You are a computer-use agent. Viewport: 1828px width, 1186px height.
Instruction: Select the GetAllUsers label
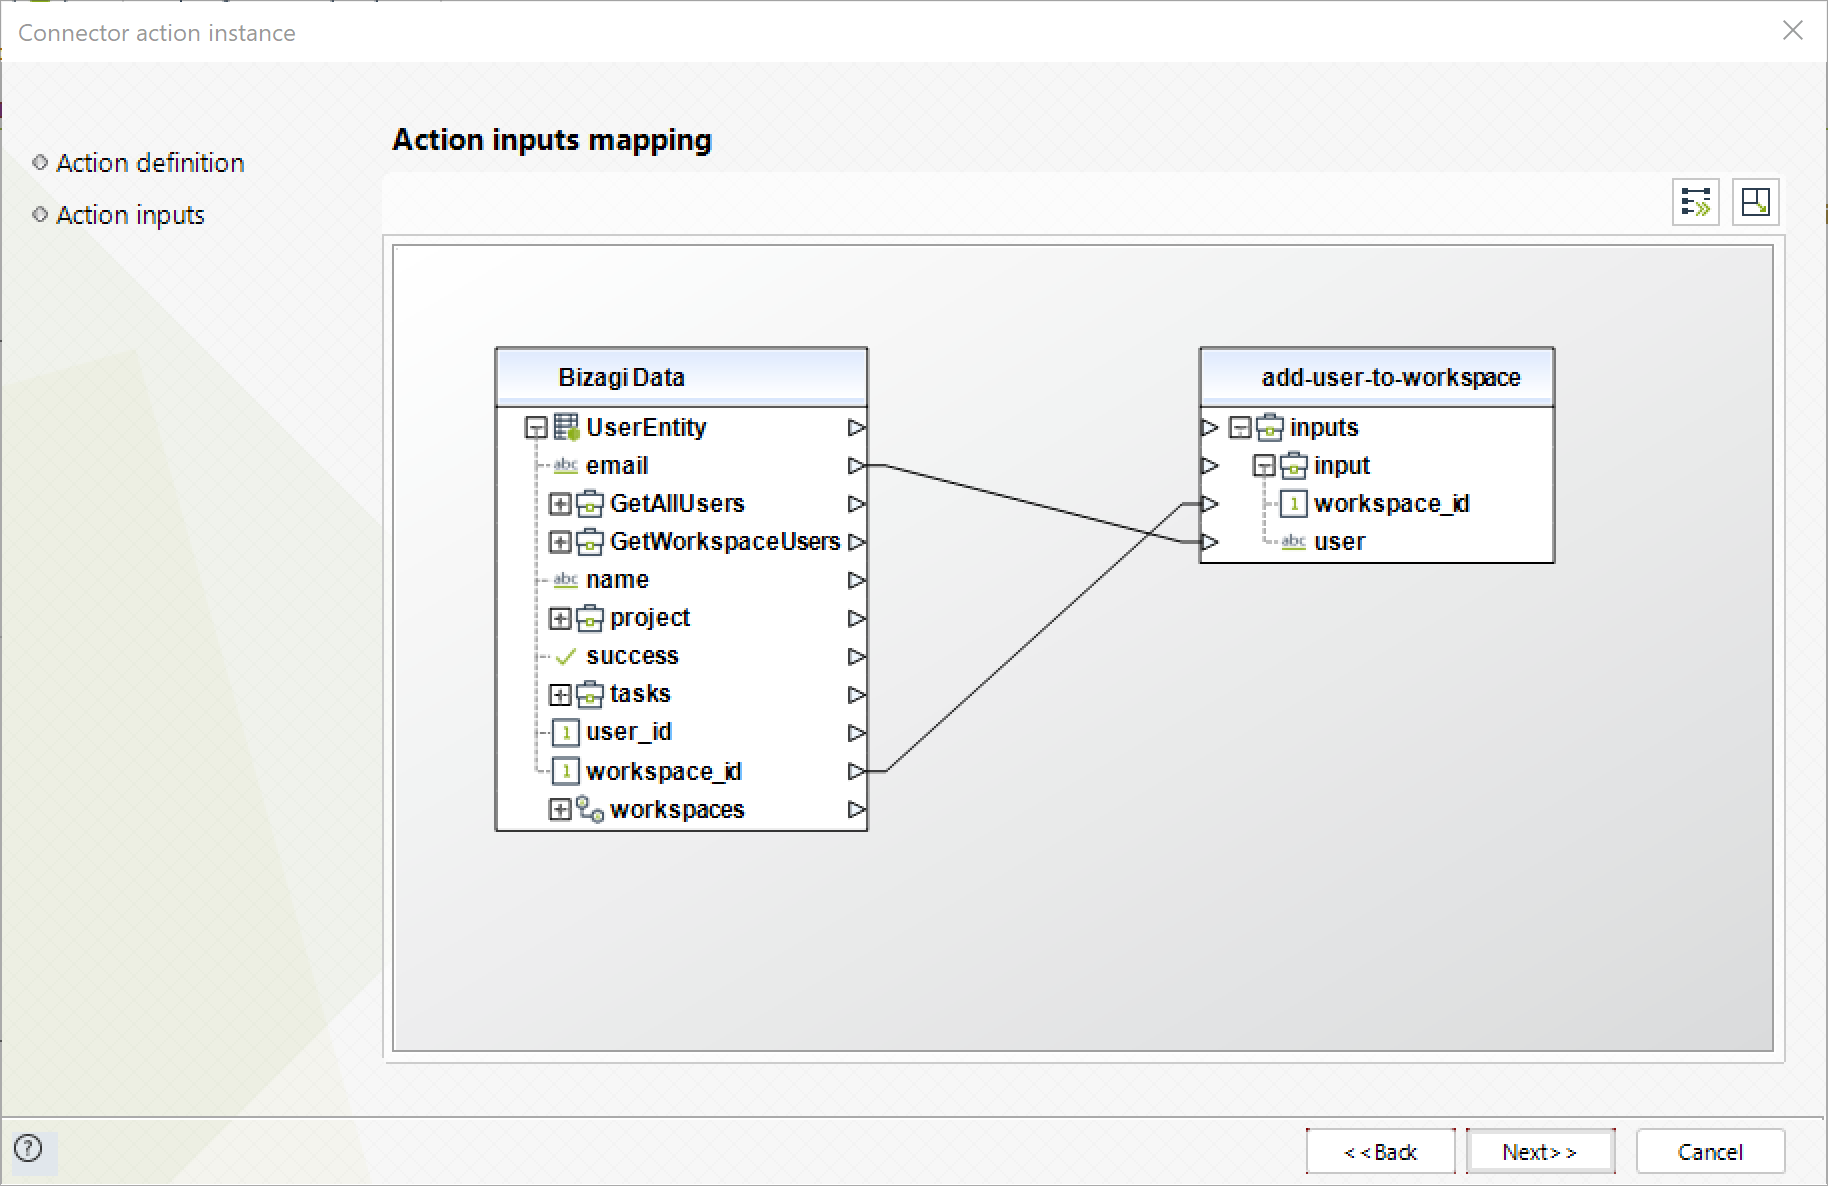point(677,504)
